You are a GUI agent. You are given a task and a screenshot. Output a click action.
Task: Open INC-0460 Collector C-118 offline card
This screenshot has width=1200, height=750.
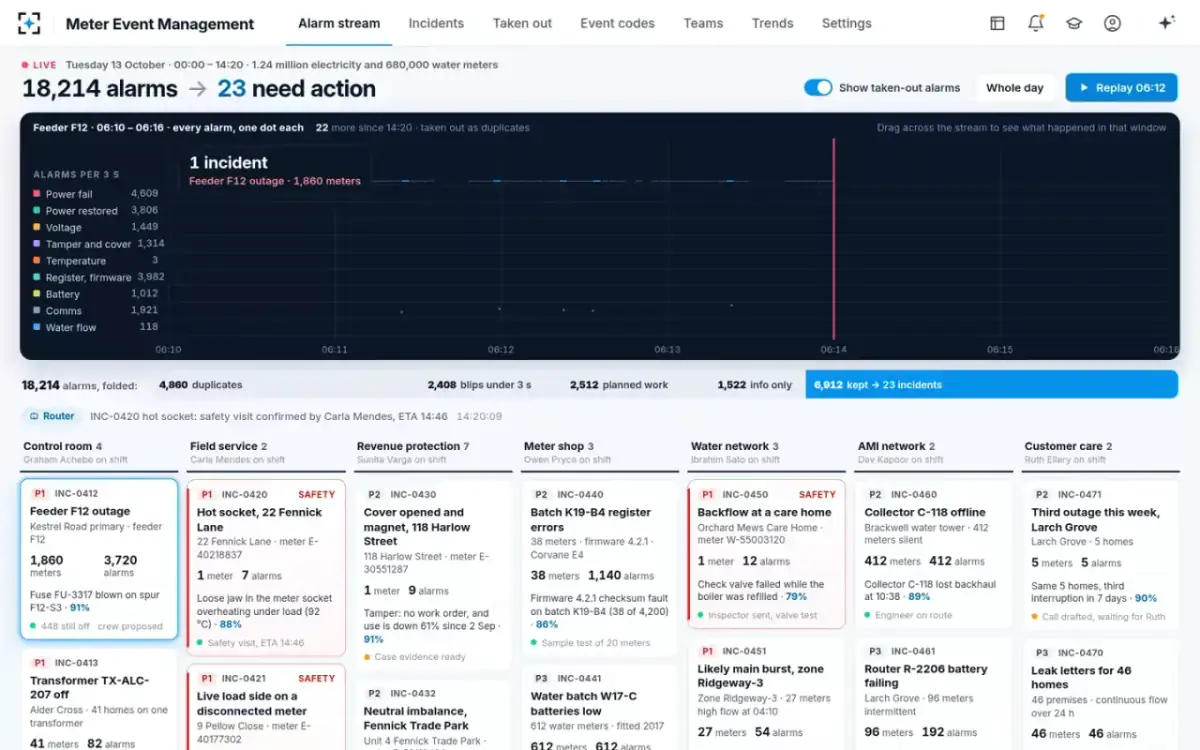(935, 553)
